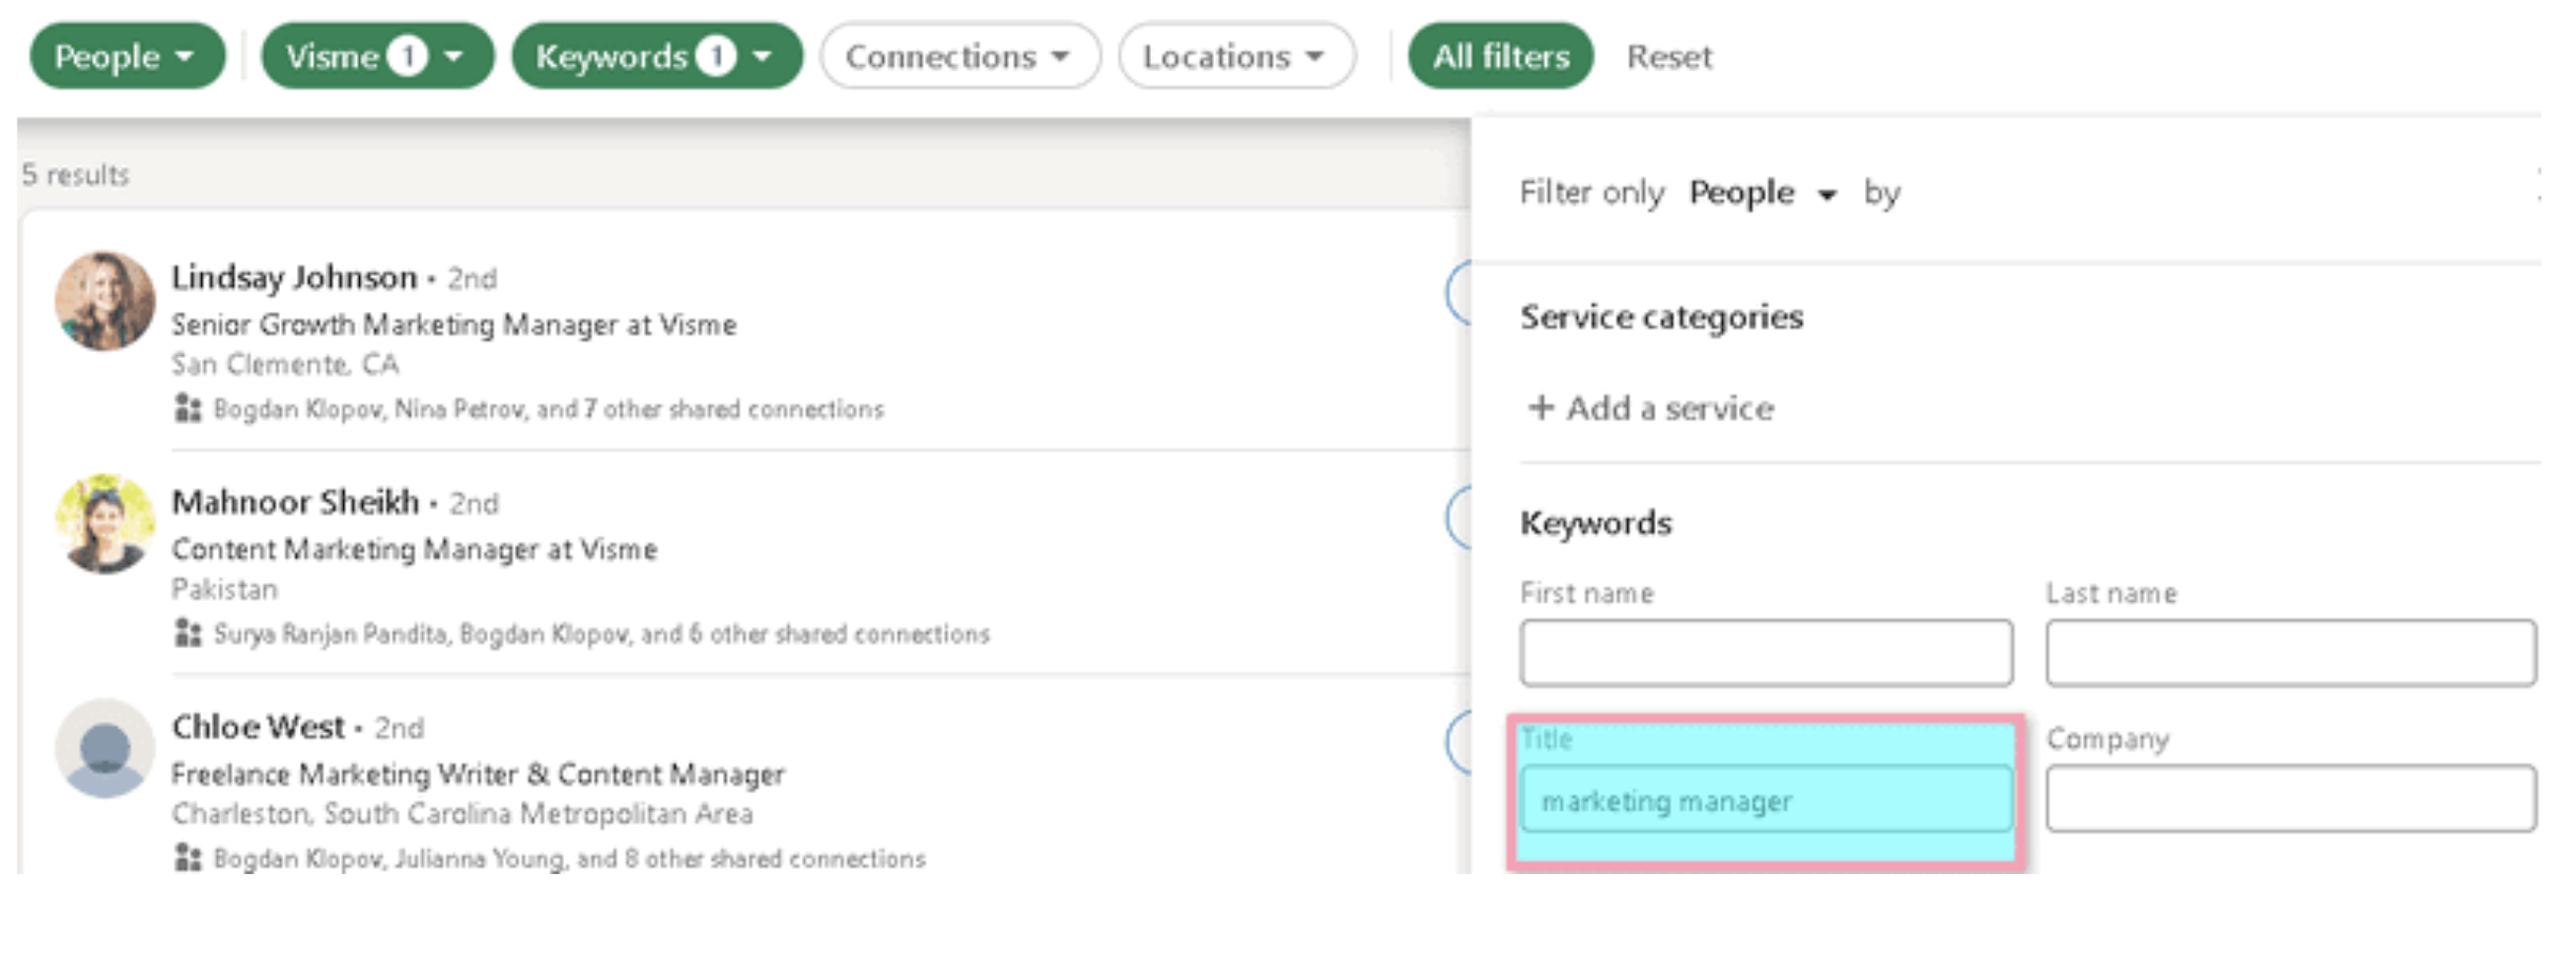Click the plus icon beside Add a service
This screenshot has width=2576, height=955.
[x=1541, y=408]
